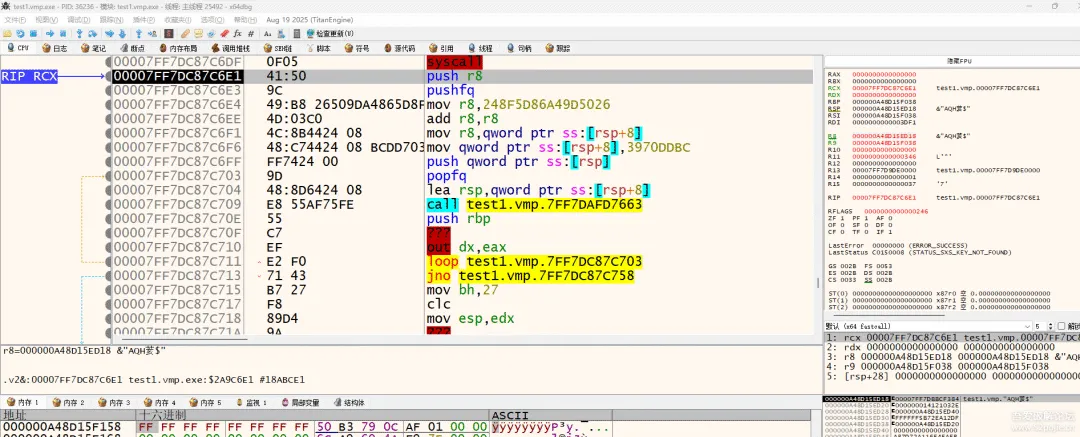The image size is (1080, 437).
Task: Click the Trace Into icon
Action: [x=110, y=34]
